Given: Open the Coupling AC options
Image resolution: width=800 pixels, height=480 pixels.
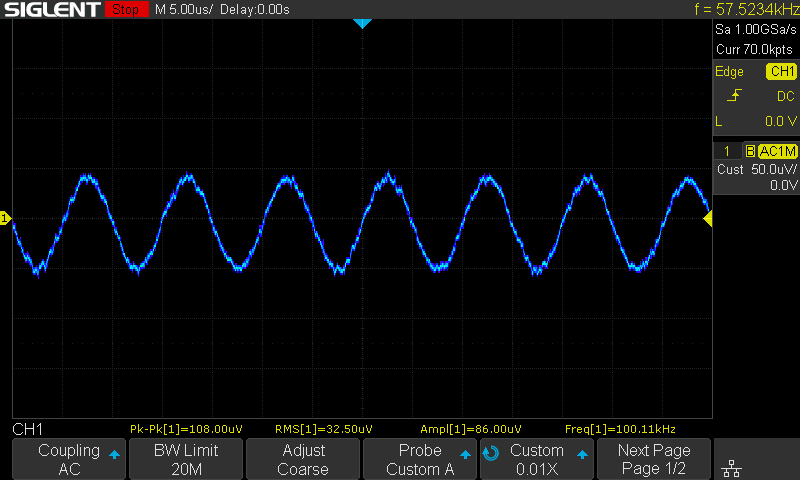Looking at the screenshot, I should pos(69,459).
